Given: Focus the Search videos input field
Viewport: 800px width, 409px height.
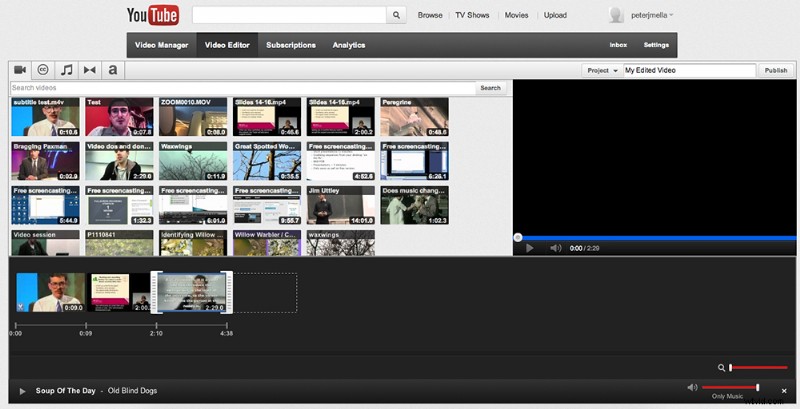Looking at the screenshot, I should point(243,88).
